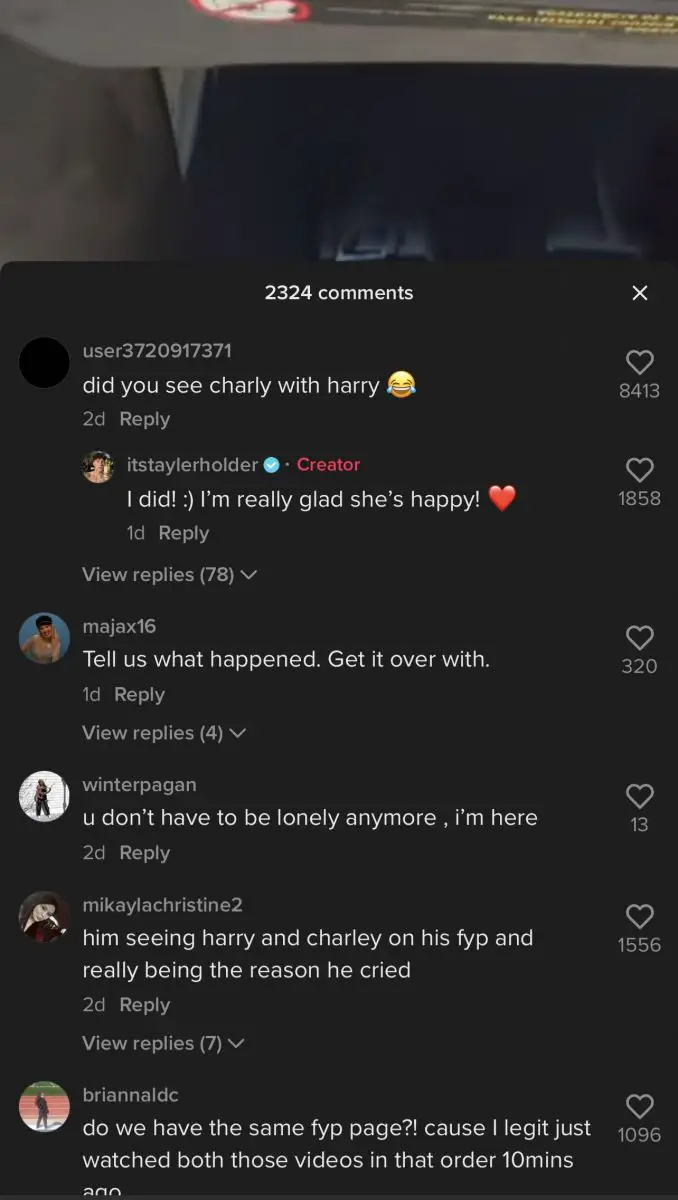Open briannaldc's profile avatar

point(44,1108)
